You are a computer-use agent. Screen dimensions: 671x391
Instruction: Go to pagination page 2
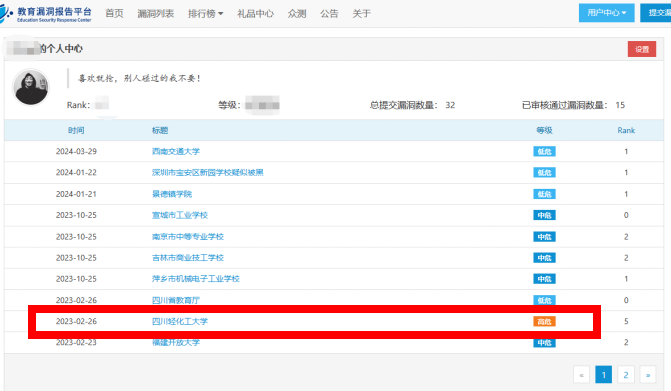[x=626, y=375]
